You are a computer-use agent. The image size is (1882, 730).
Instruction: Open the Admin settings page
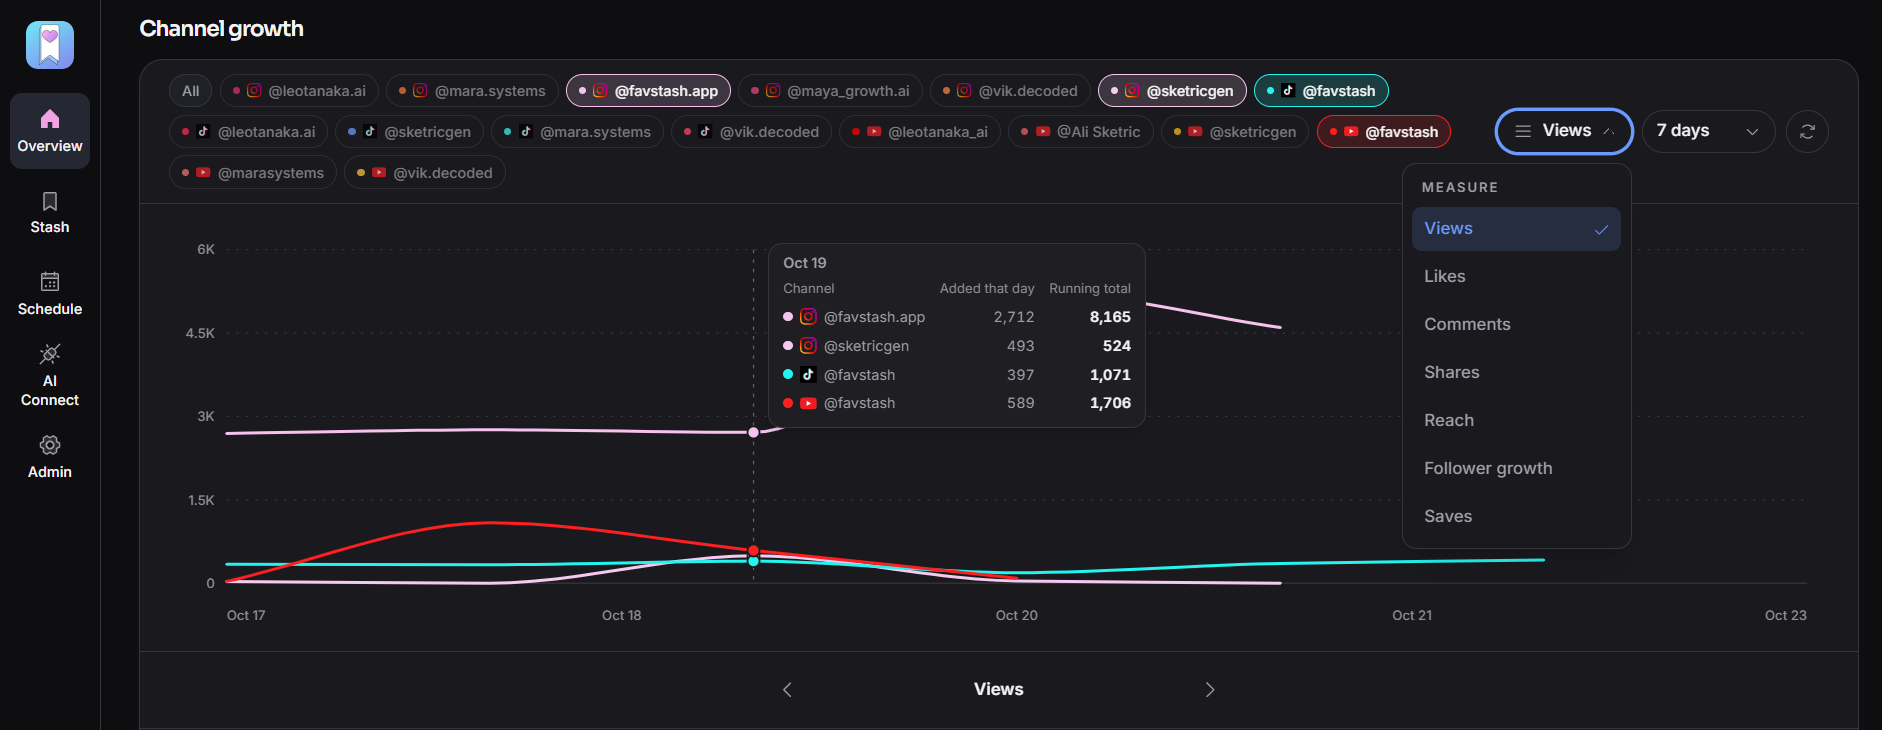pos(50,457)
